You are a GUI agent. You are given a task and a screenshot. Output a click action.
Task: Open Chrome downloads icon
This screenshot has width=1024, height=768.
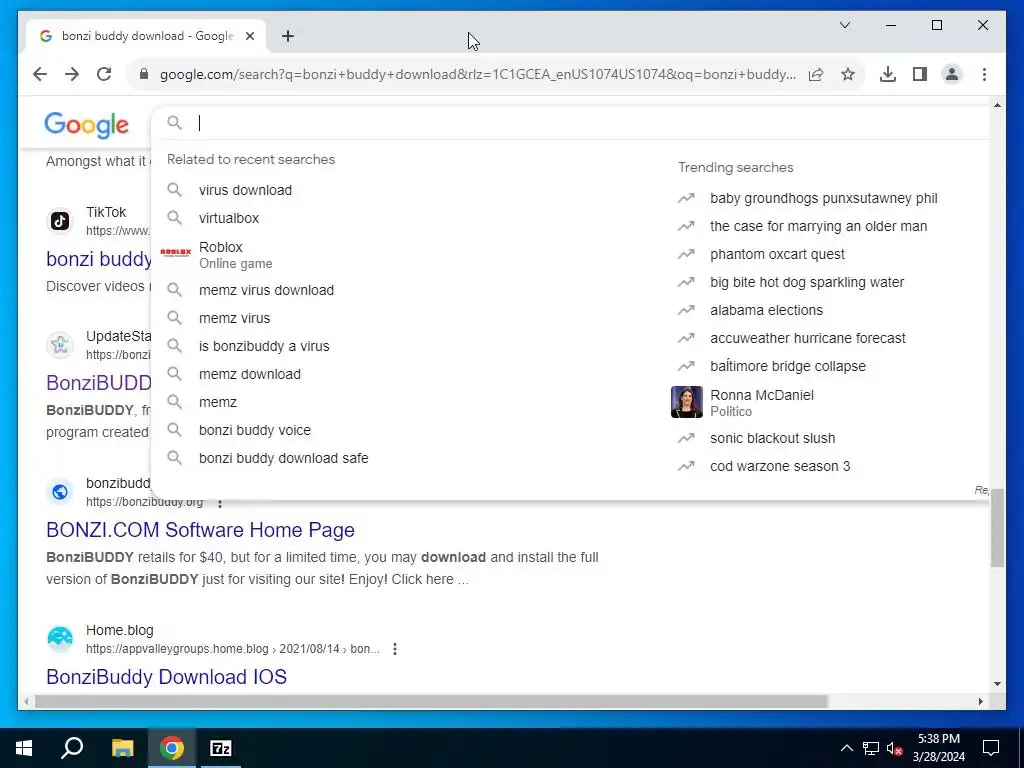888,74
